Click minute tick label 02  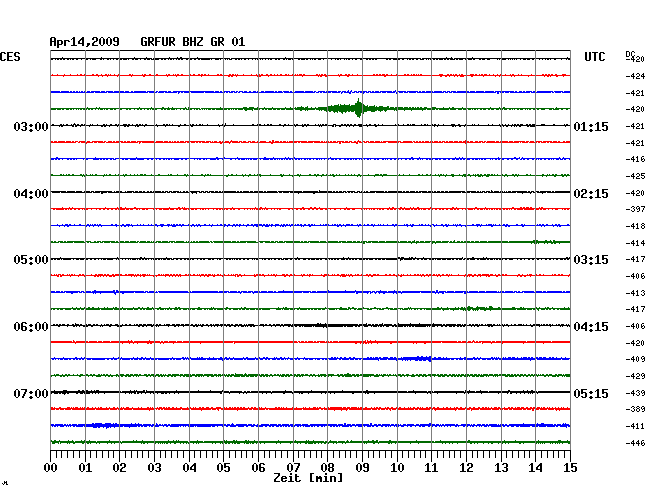pyautogui.click(x=119, y=468)
